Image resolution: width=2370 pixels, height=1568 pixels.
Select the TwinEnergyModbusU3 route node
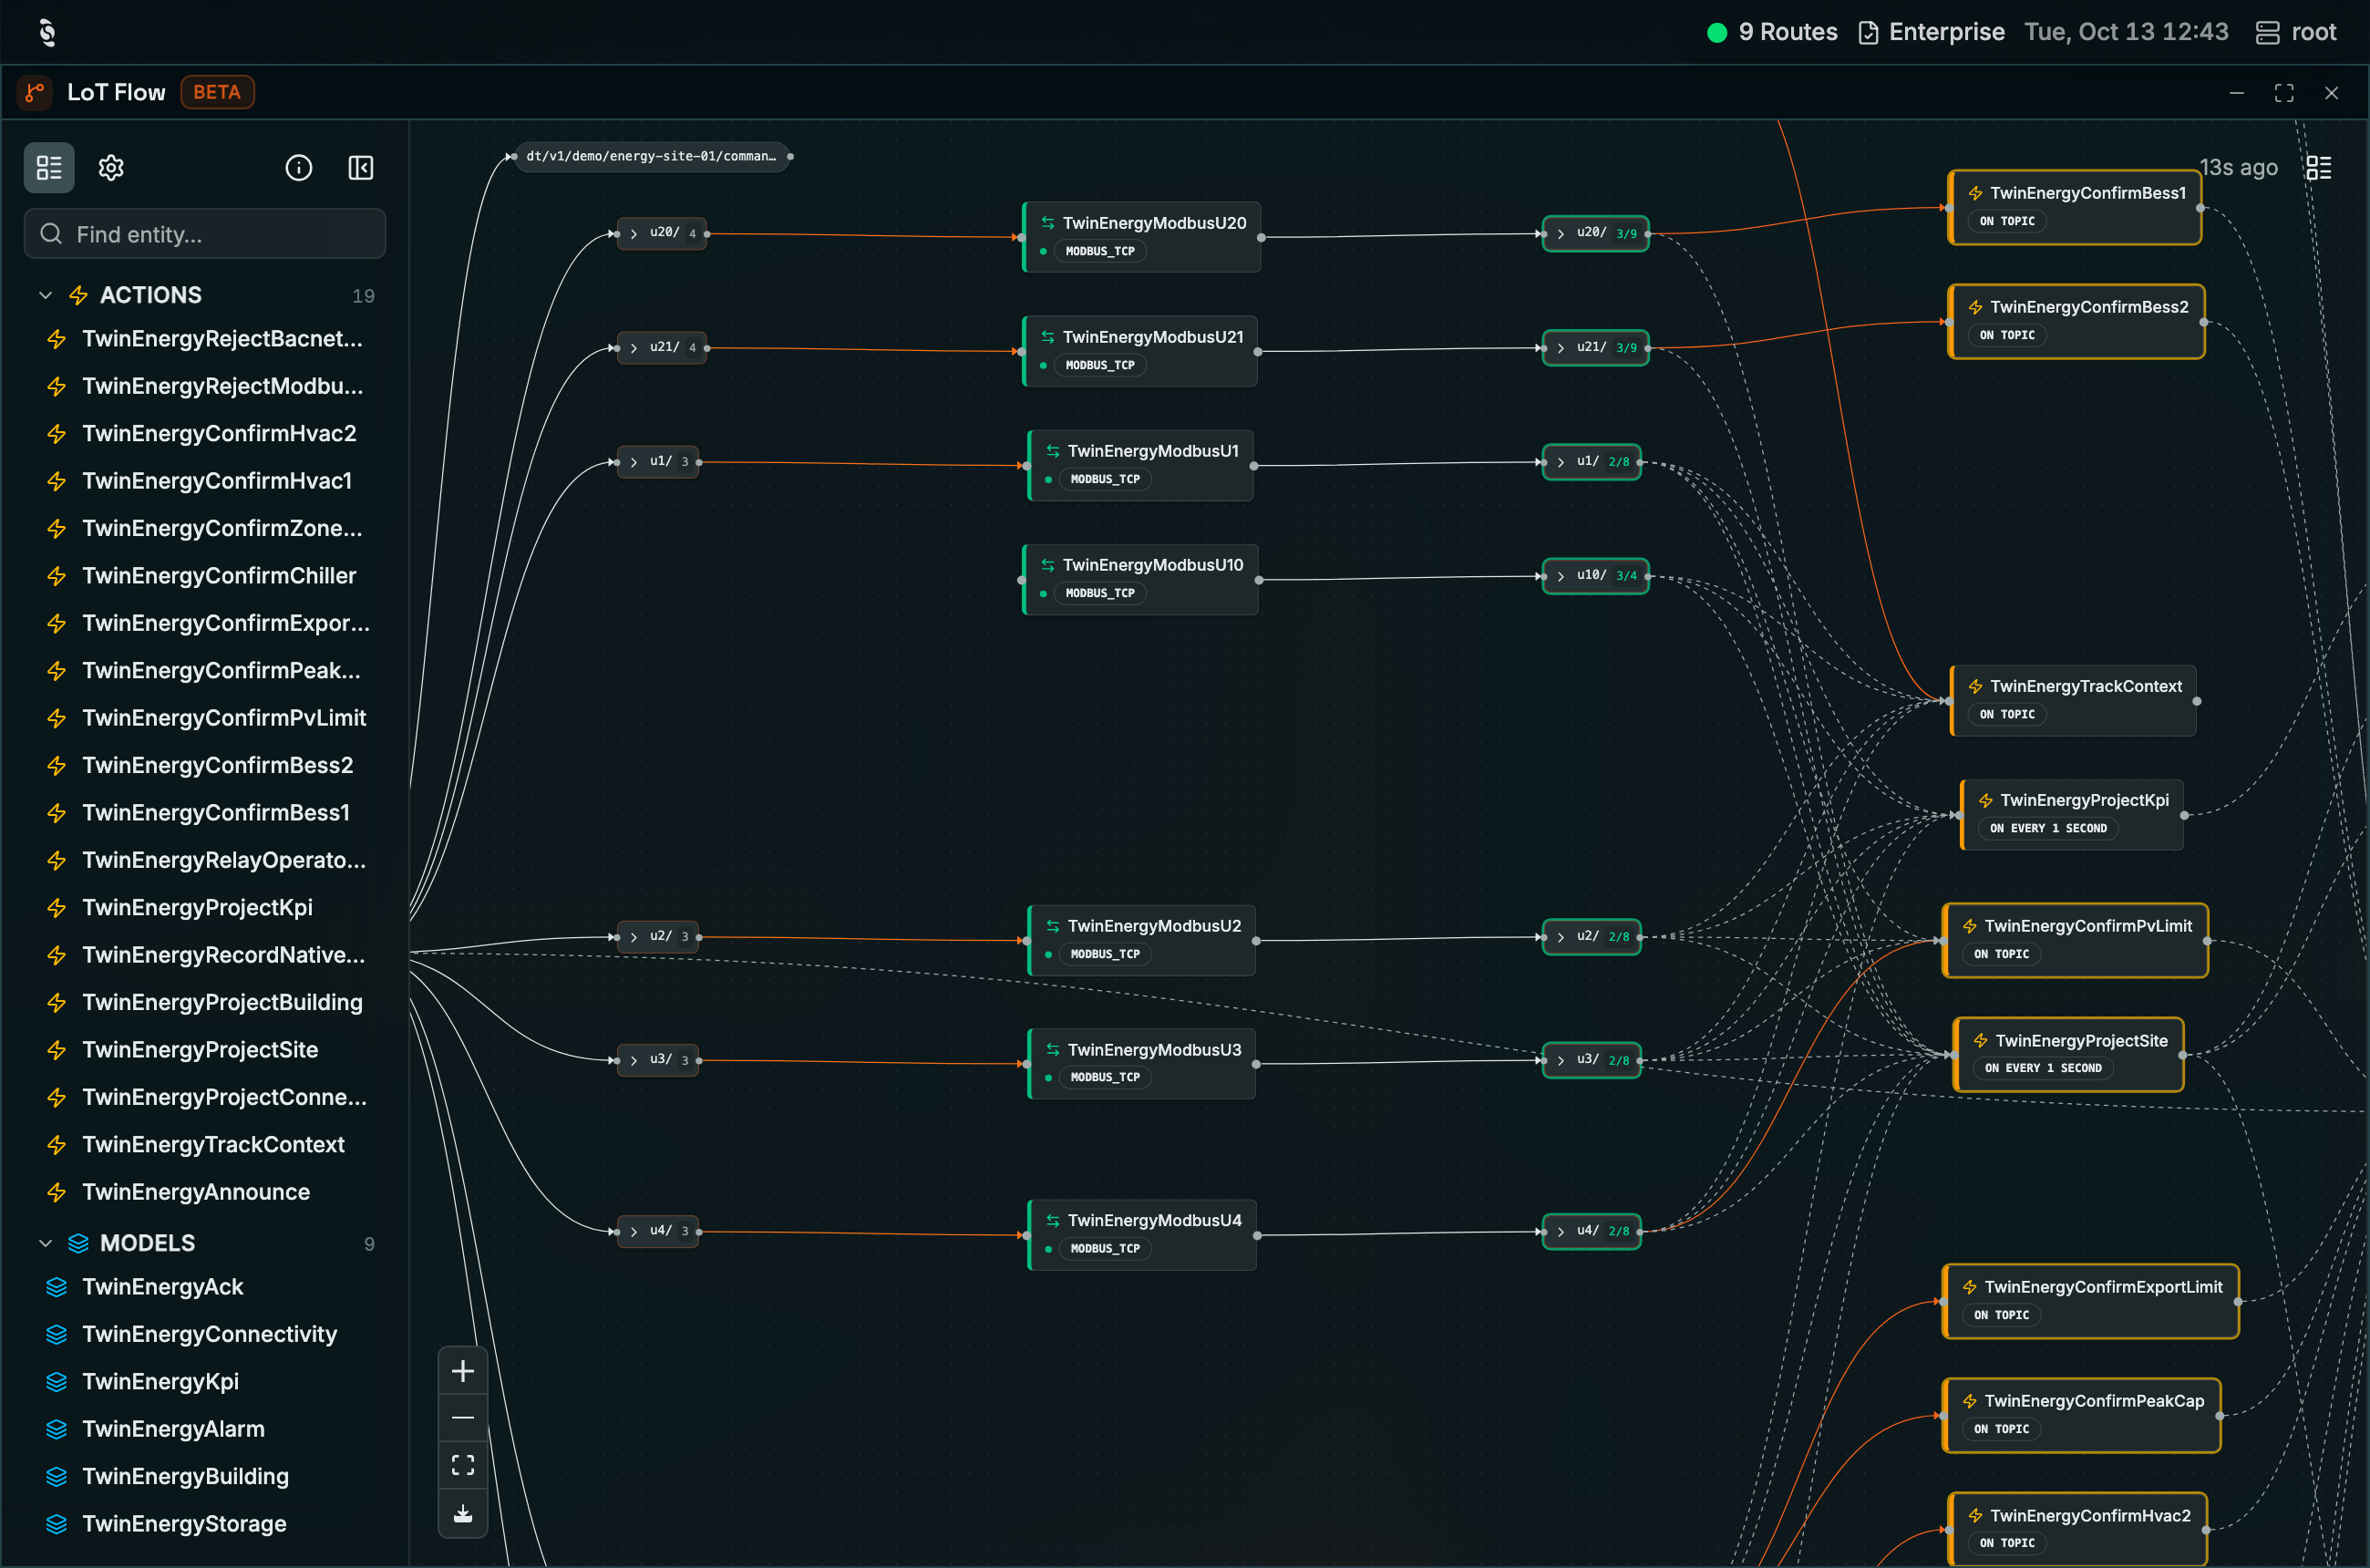coord(1141,1064)
